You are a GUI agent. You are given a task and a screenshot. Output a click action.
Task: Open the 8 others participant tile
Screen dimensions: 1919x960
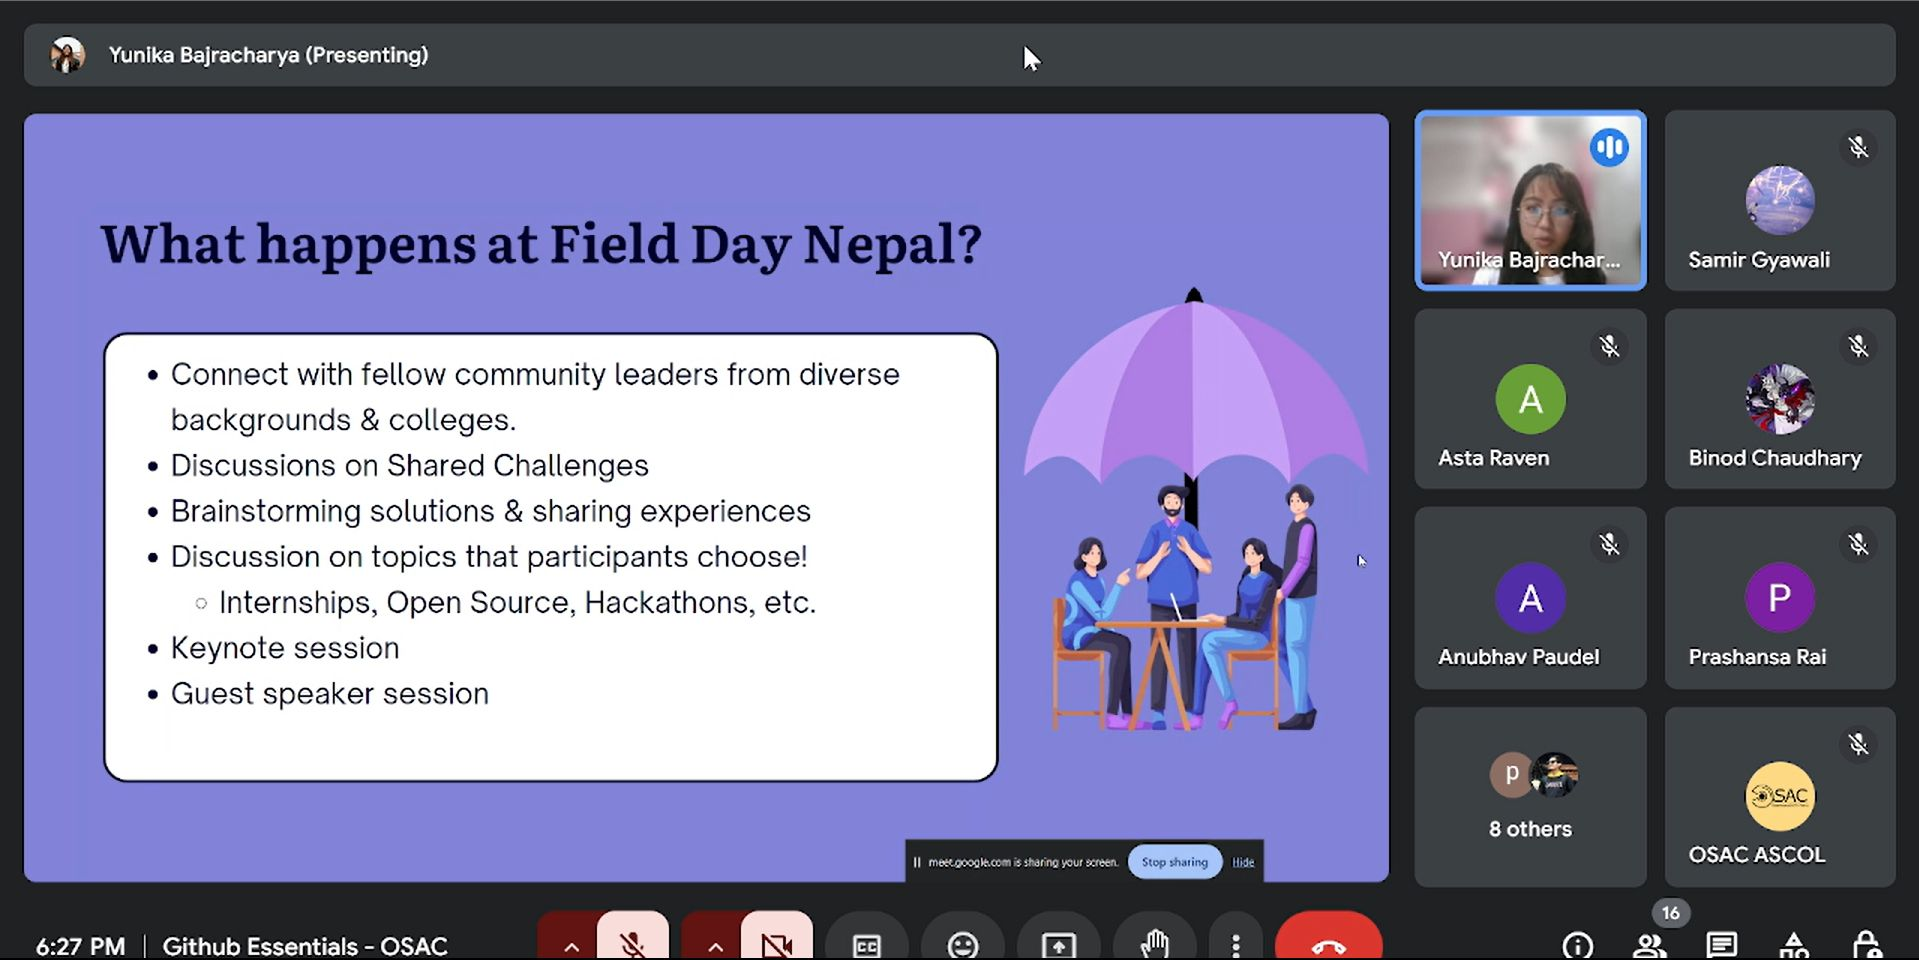click(1529, 796)
